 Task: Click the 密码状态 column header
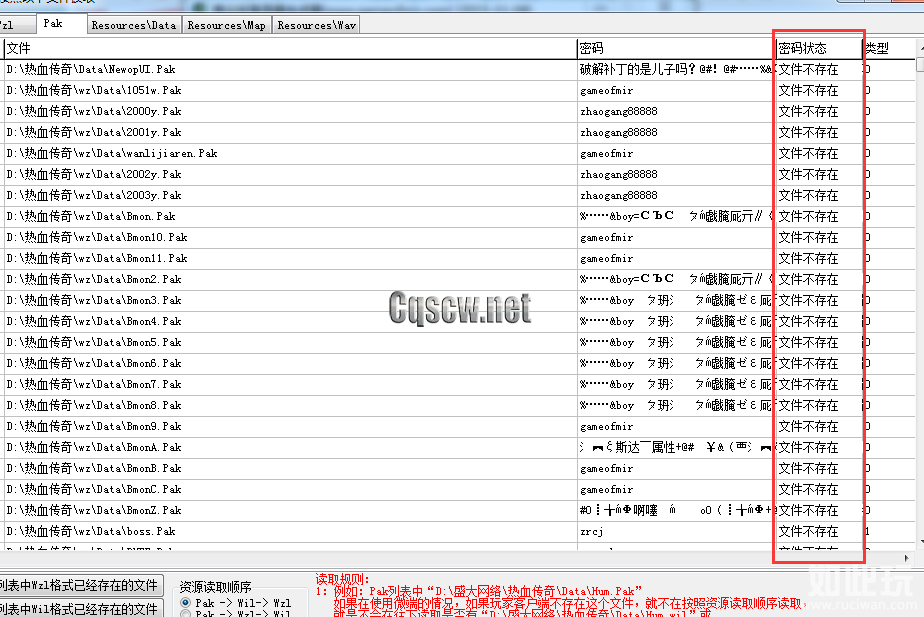click(819, 48)
